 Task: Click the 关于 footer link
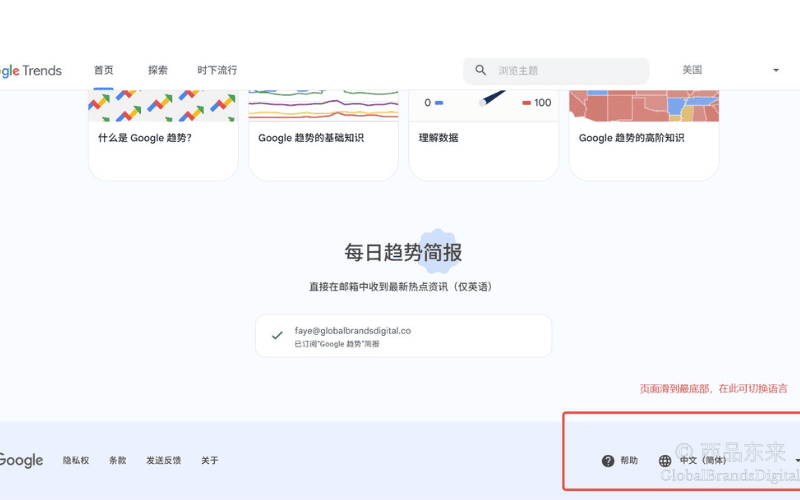pos(210,460)
